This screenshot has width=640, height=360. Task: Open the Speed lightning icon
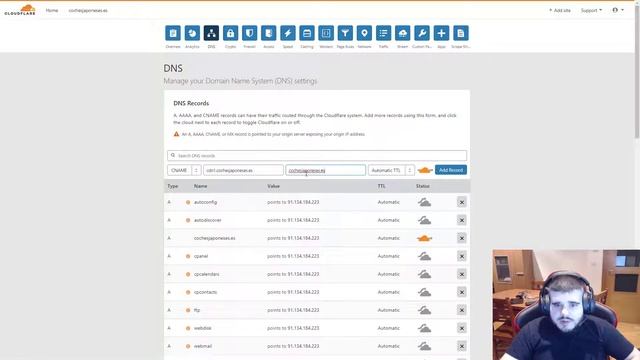tap(288, 33)
